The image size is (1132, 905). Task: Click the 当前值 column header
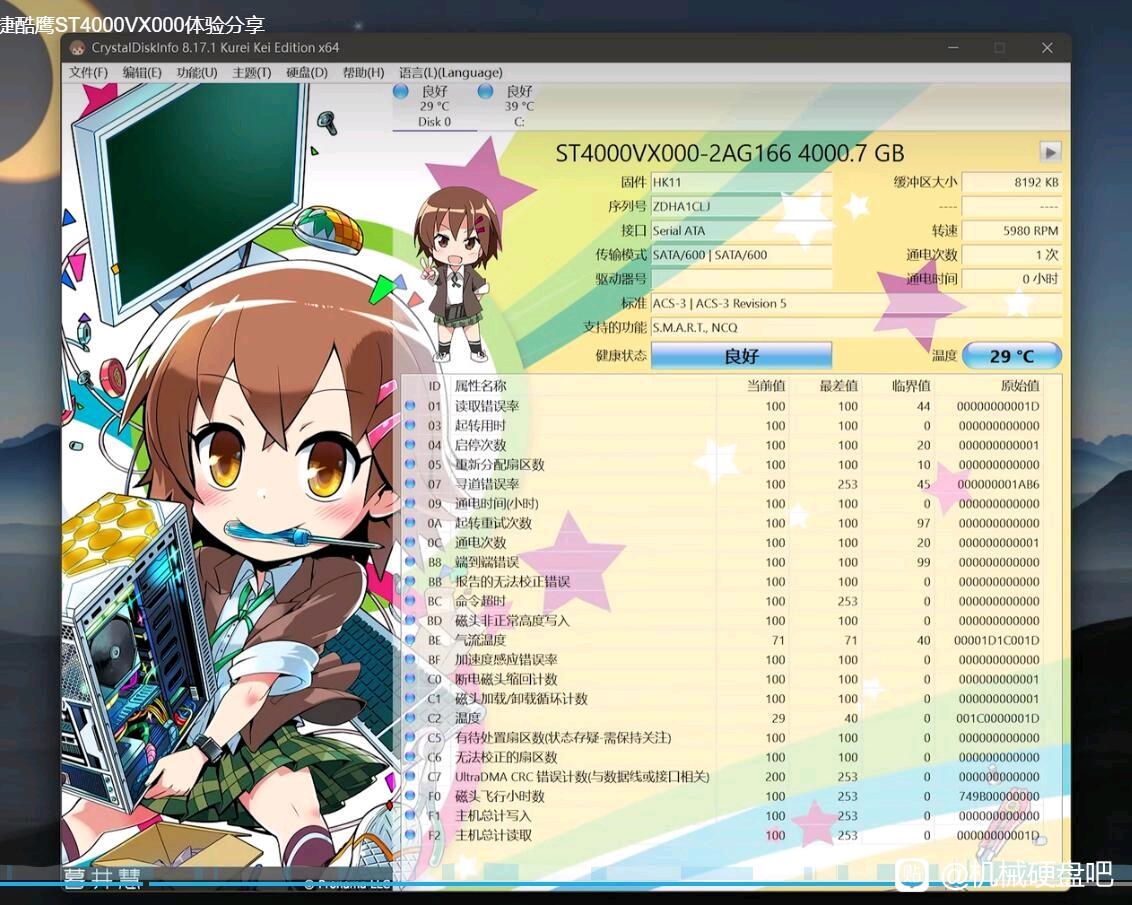coord(765,386)
